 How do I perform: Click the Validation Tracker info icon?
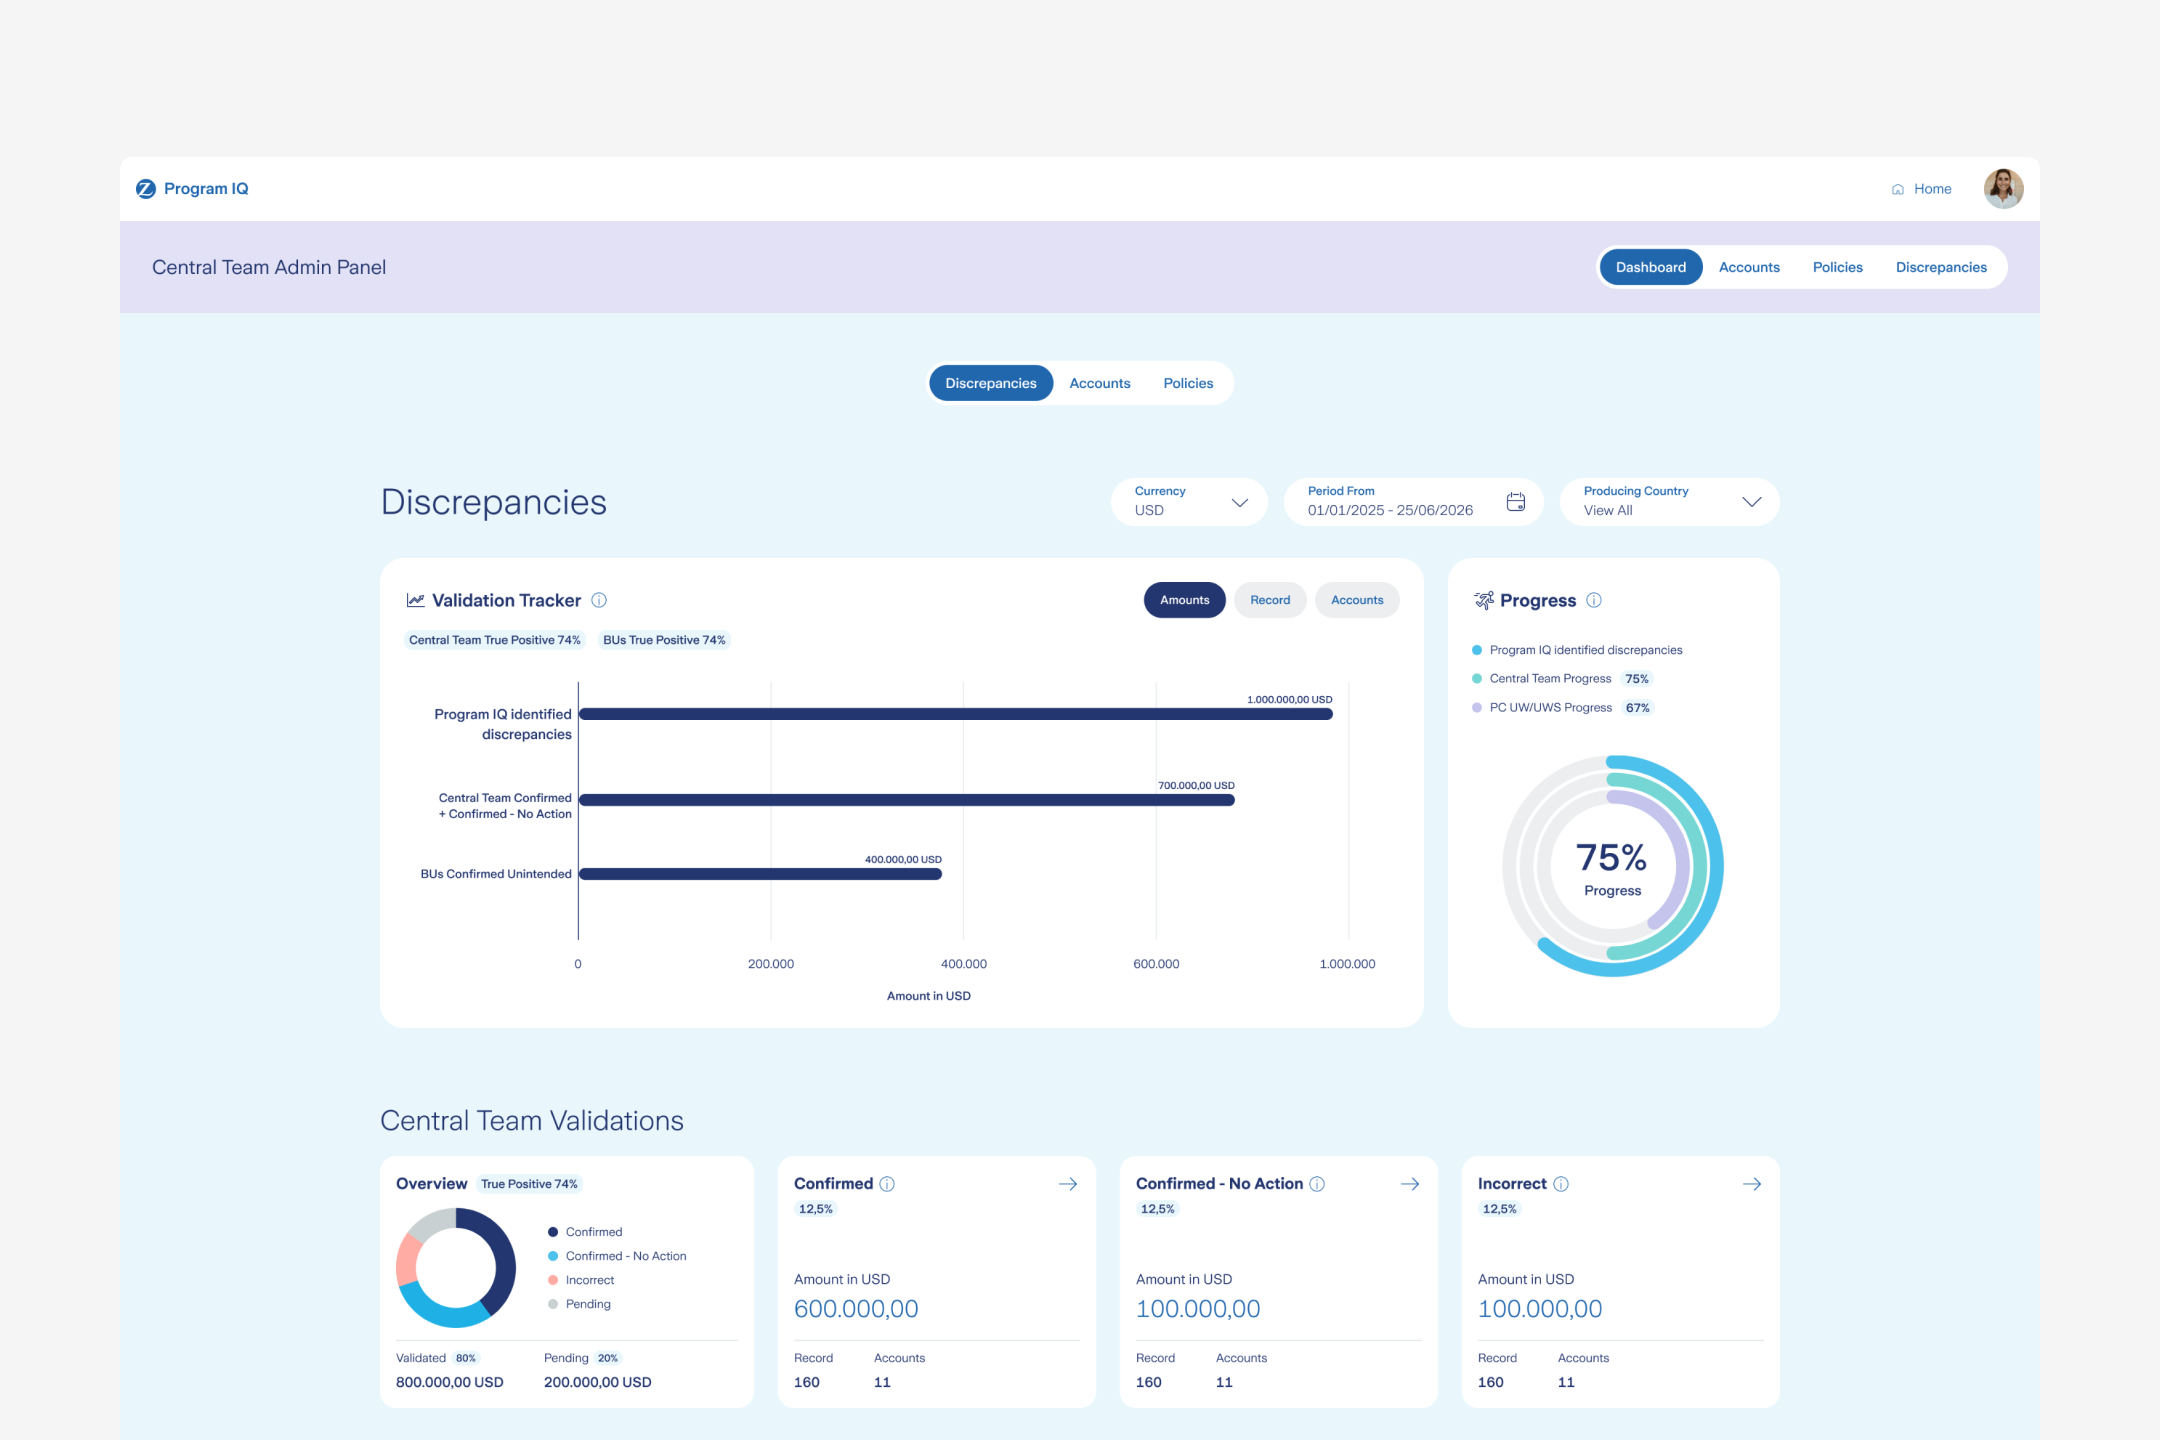pyautogui.click(x=599, y=600)
